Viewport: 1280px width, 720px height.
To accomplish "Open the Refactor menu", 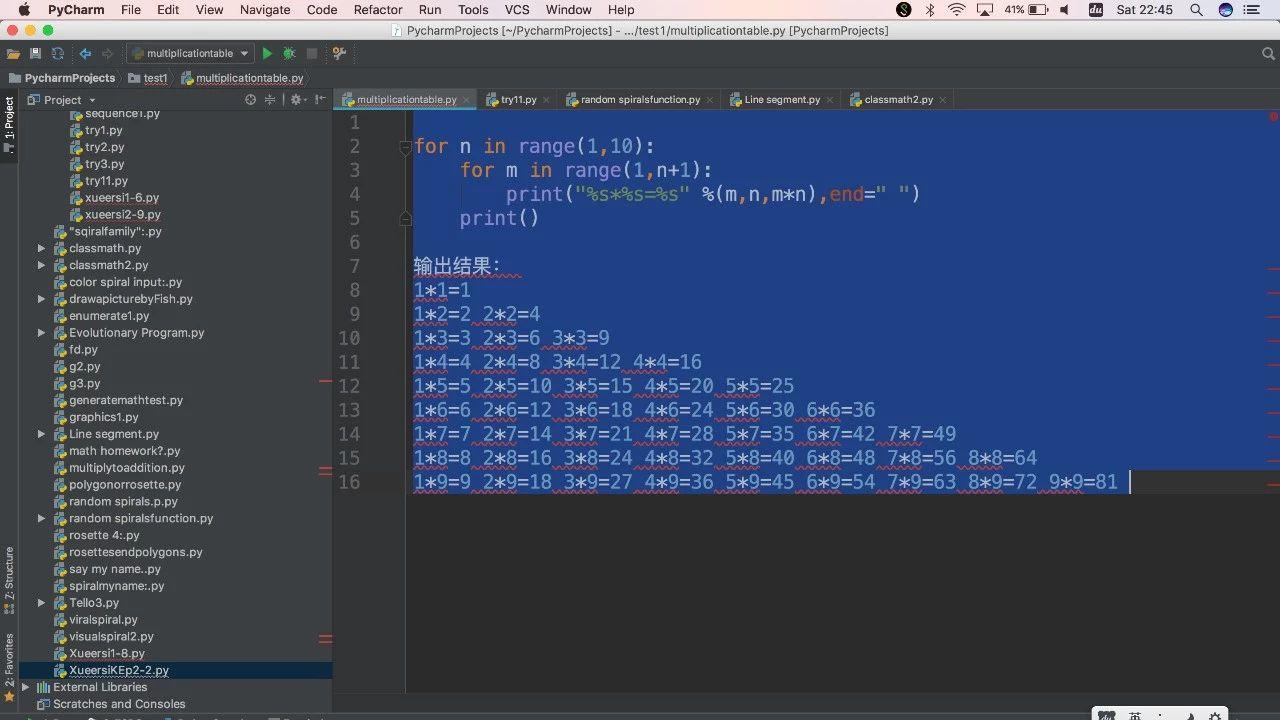I will 378,10.
